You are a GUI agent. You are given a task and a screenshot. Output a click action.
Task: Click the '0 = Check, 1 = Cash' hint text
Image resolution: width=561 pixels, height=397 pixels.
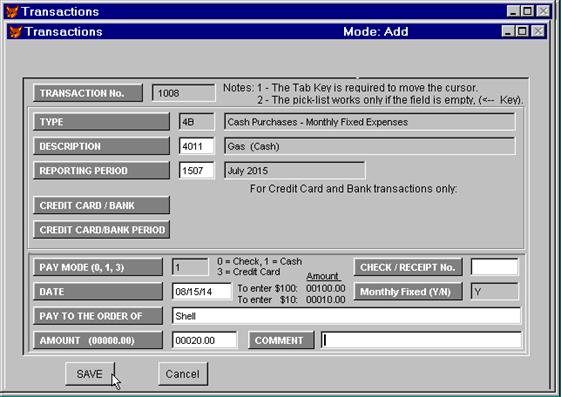[x=259, y=261]
